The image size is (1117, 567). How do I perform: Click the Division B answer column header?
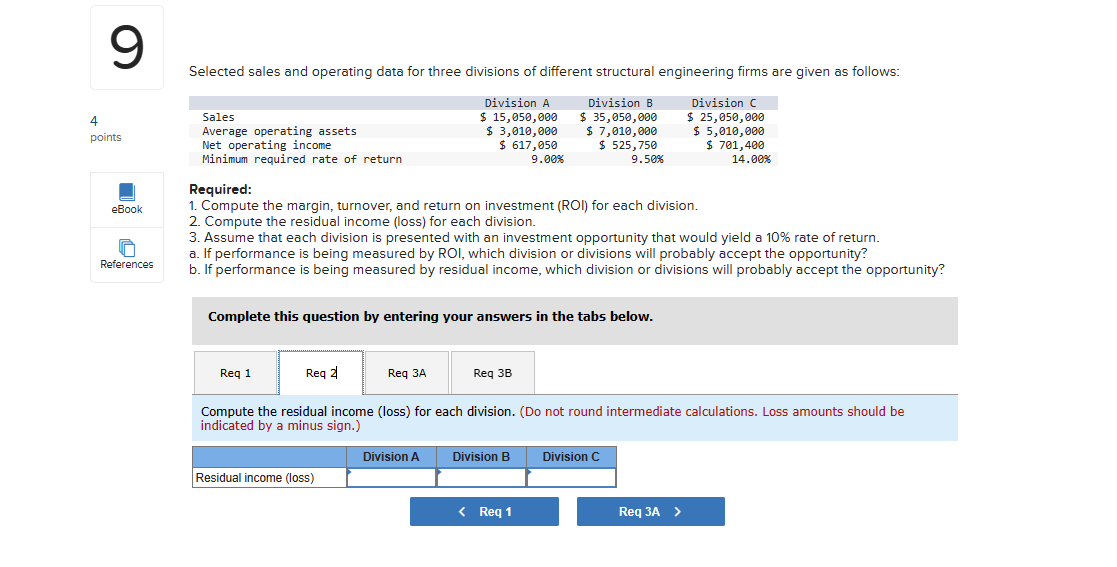pyautogui.click(x=482, y=457)
